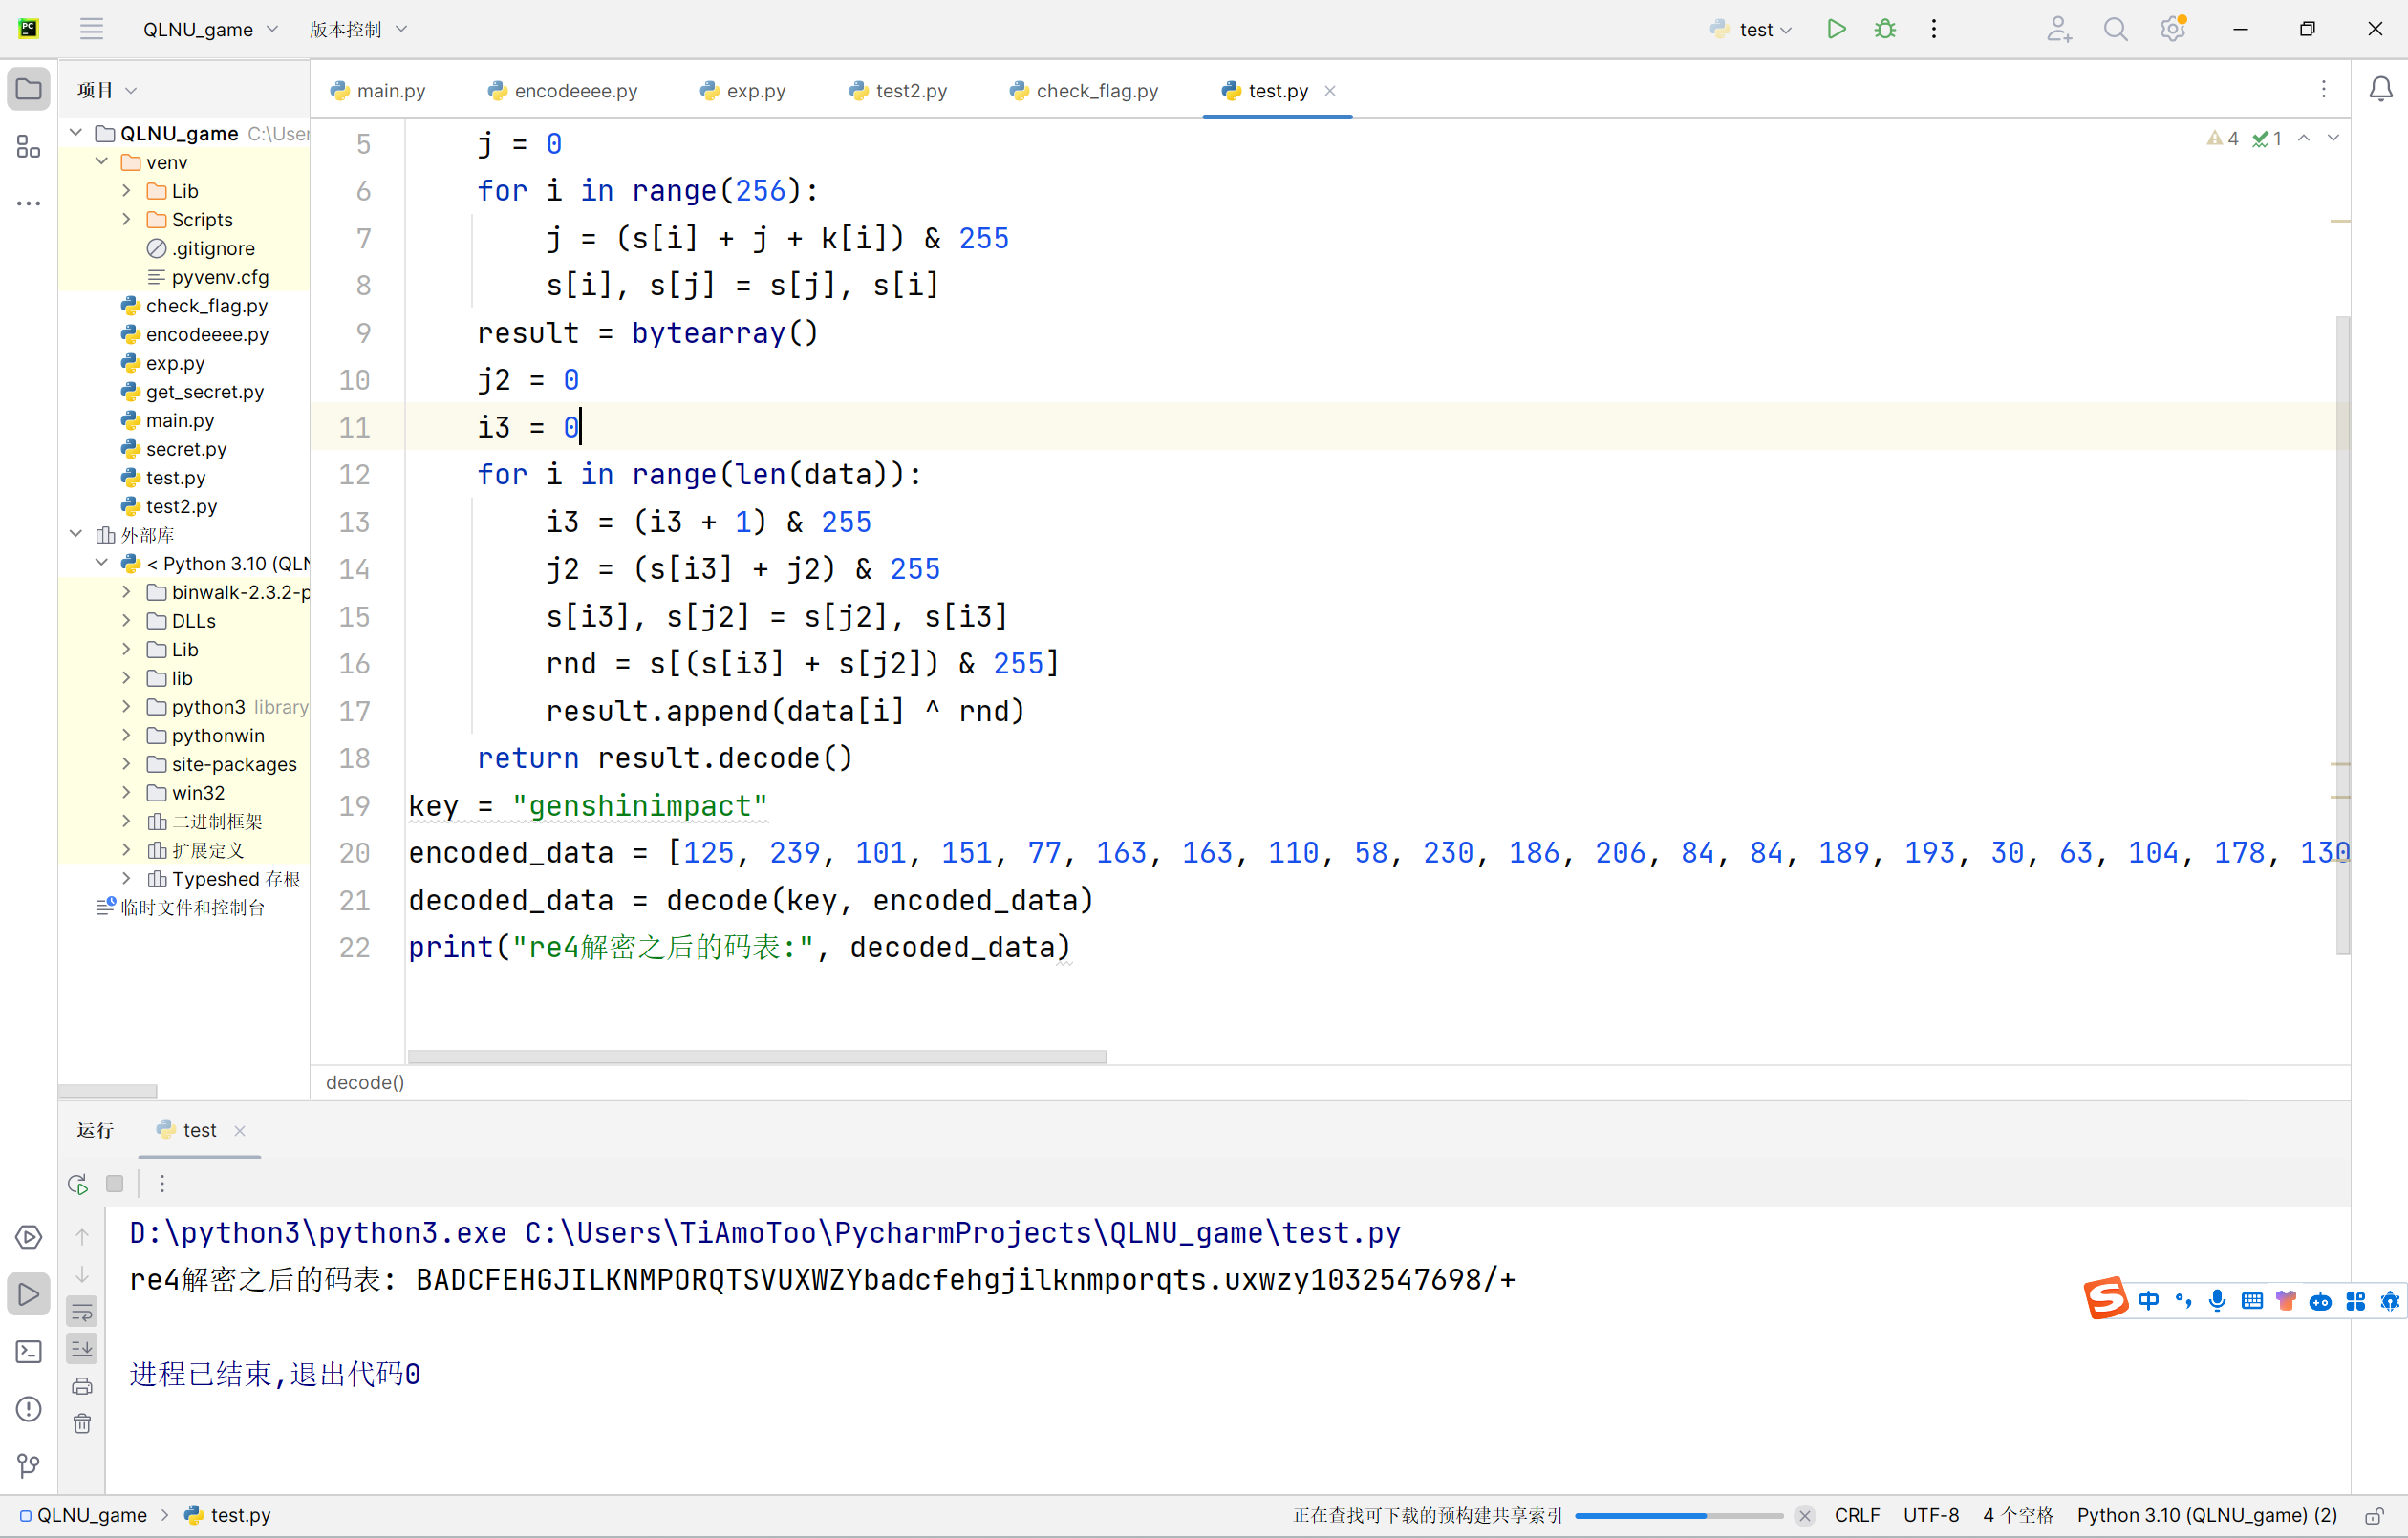2408x1538 pixels.
Task: Open the Problems tool window
Action: (x=29, y=1409)
